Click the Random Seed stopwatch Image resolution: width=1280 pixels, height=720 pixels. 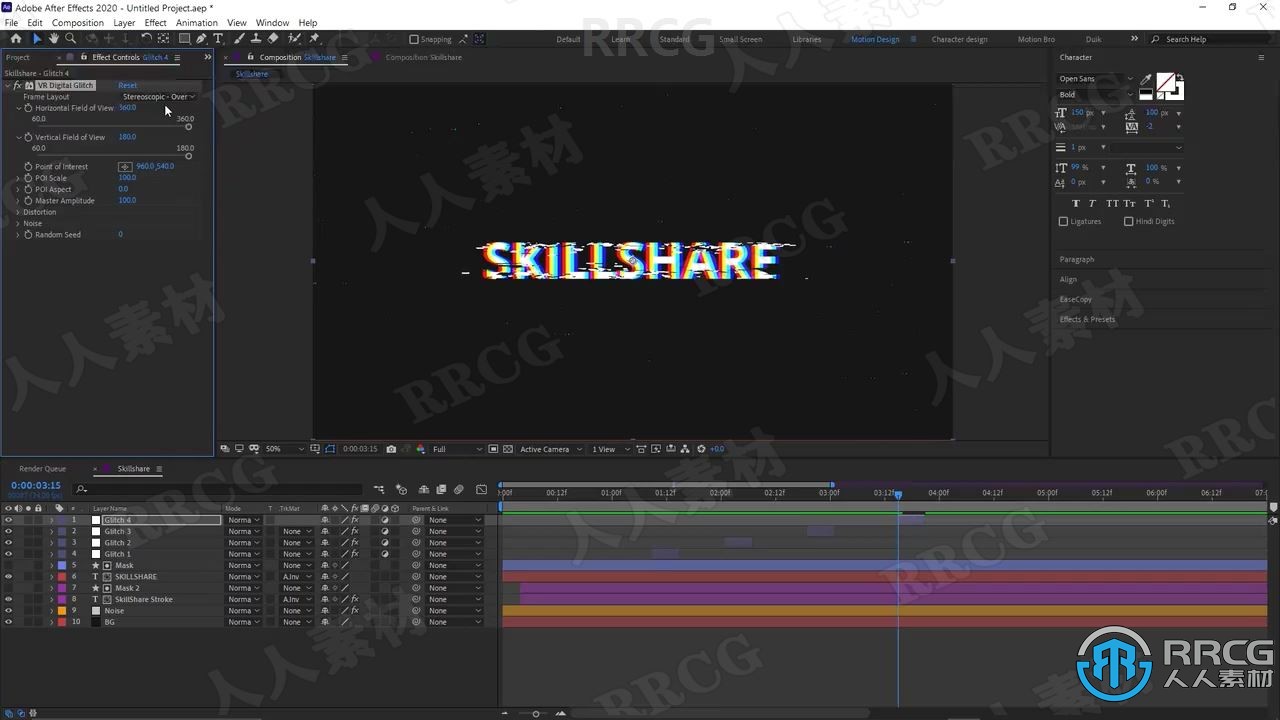pyautogui.click(x=28, y=235)
